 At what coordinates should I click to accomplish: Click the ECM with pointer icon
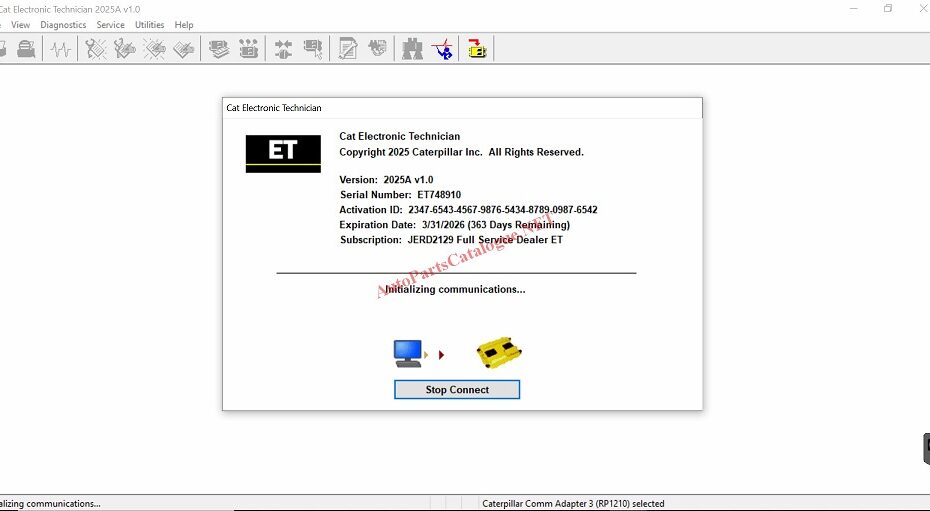click(x=313, y=49)
